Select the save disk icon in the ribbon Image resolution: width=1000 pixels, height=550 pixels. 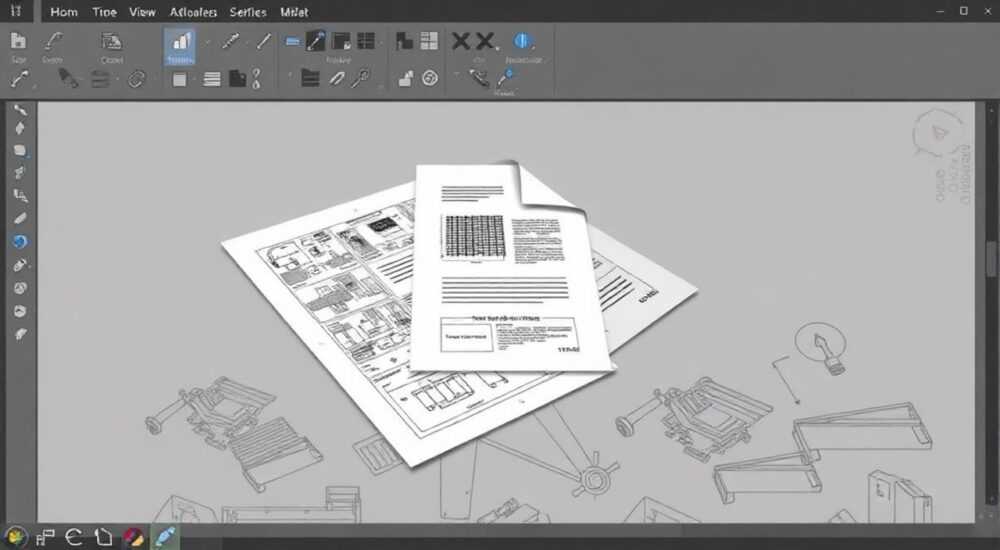click(x=18, y=41)
